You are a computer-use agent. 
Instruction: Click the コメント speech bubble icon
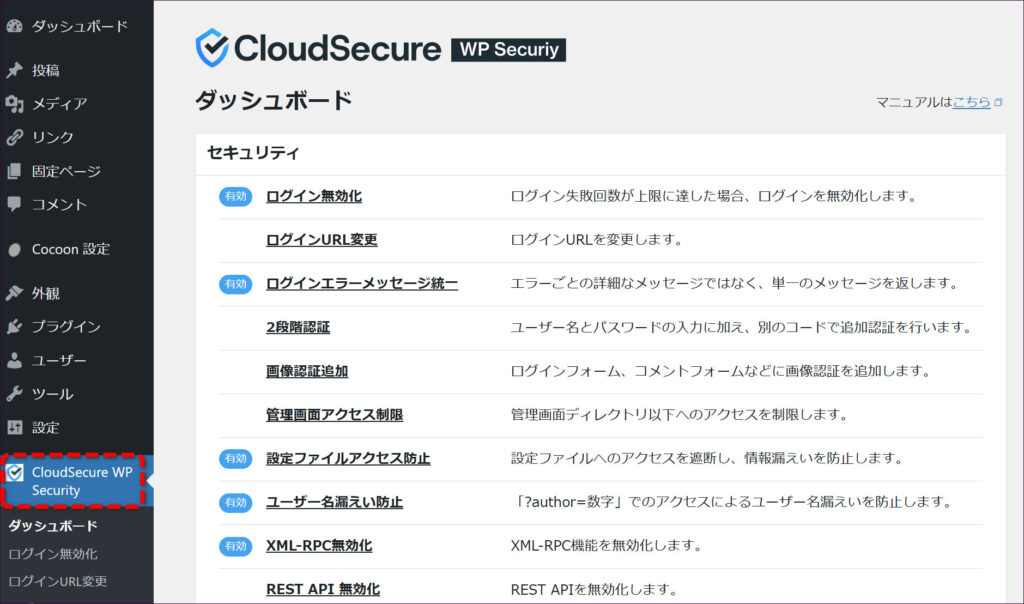coord(14,204)
